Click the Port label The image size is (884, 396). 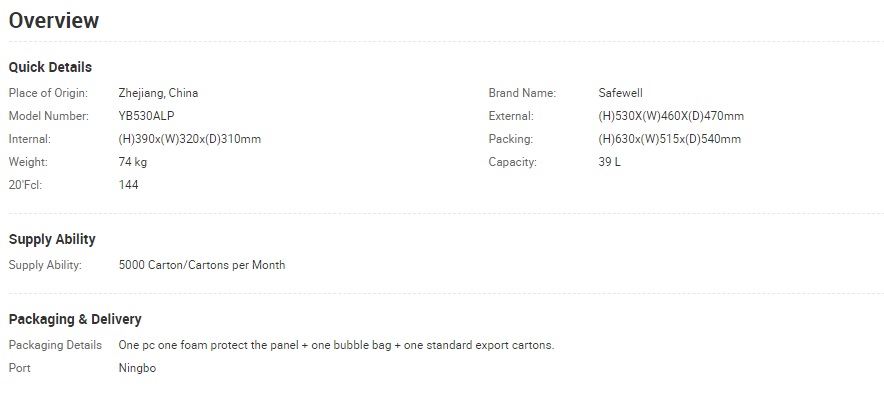point(19,368)
